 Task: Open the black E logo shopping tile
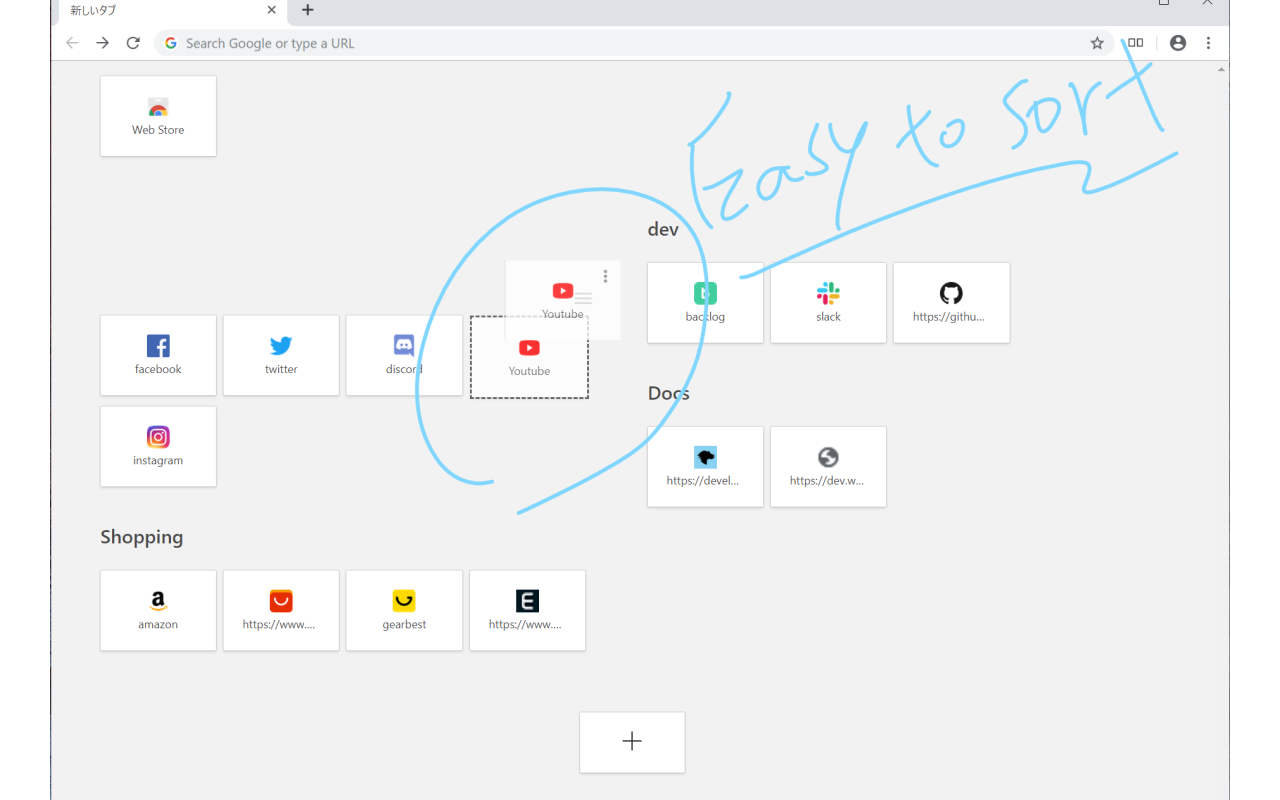[527, 610]
